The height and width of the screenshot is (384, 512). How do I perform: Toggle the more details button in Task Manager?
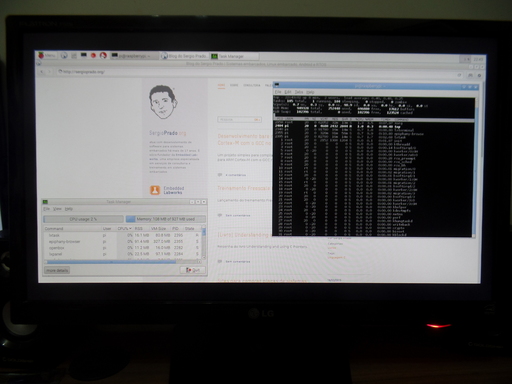tap(57, 270)
